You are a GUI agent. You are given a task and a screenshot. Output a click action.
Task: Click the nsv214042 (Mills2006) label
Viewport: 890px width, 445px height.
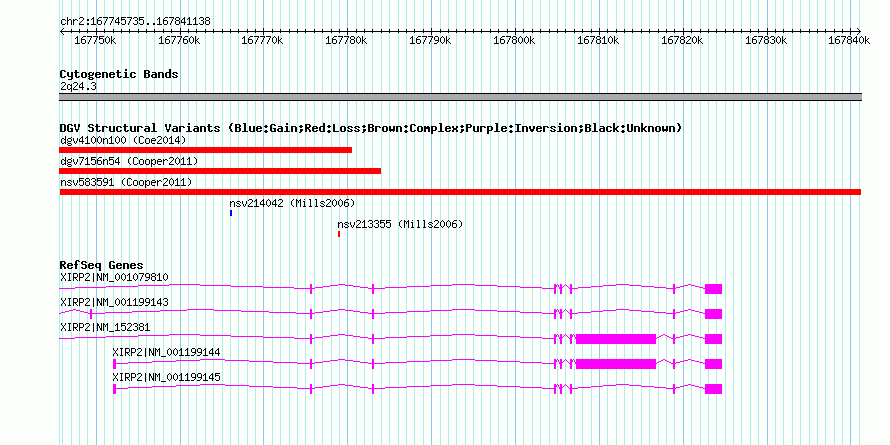292,203
